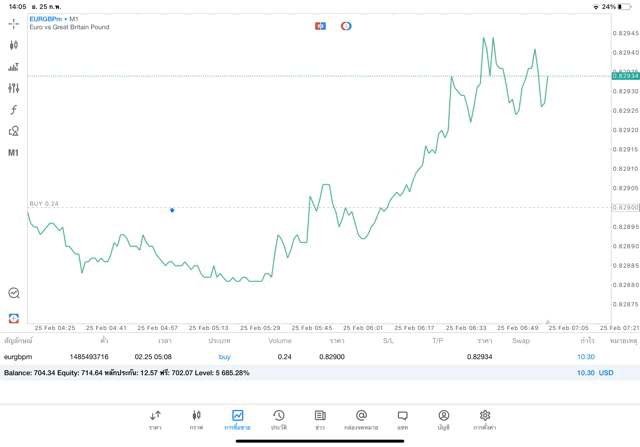
Task: Open the mailbox @ tab
Action: click(x=361, y=420)
